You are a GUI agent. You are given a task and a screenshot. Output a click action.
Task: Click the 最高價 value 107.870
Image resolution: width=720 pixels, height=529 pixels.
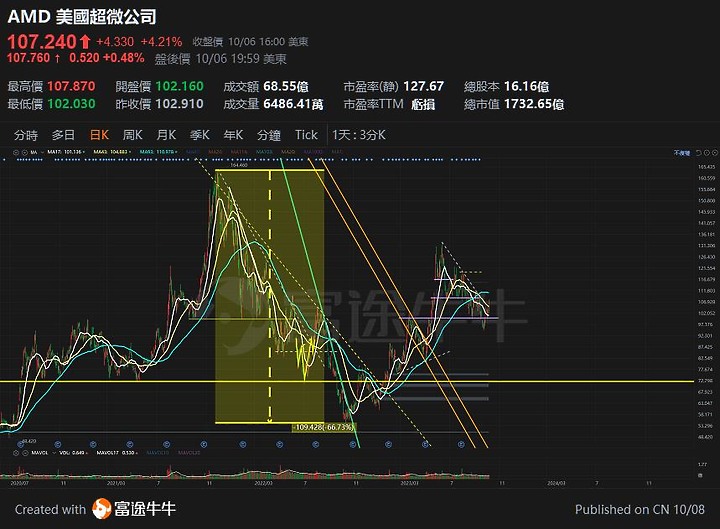click(71, 86)
